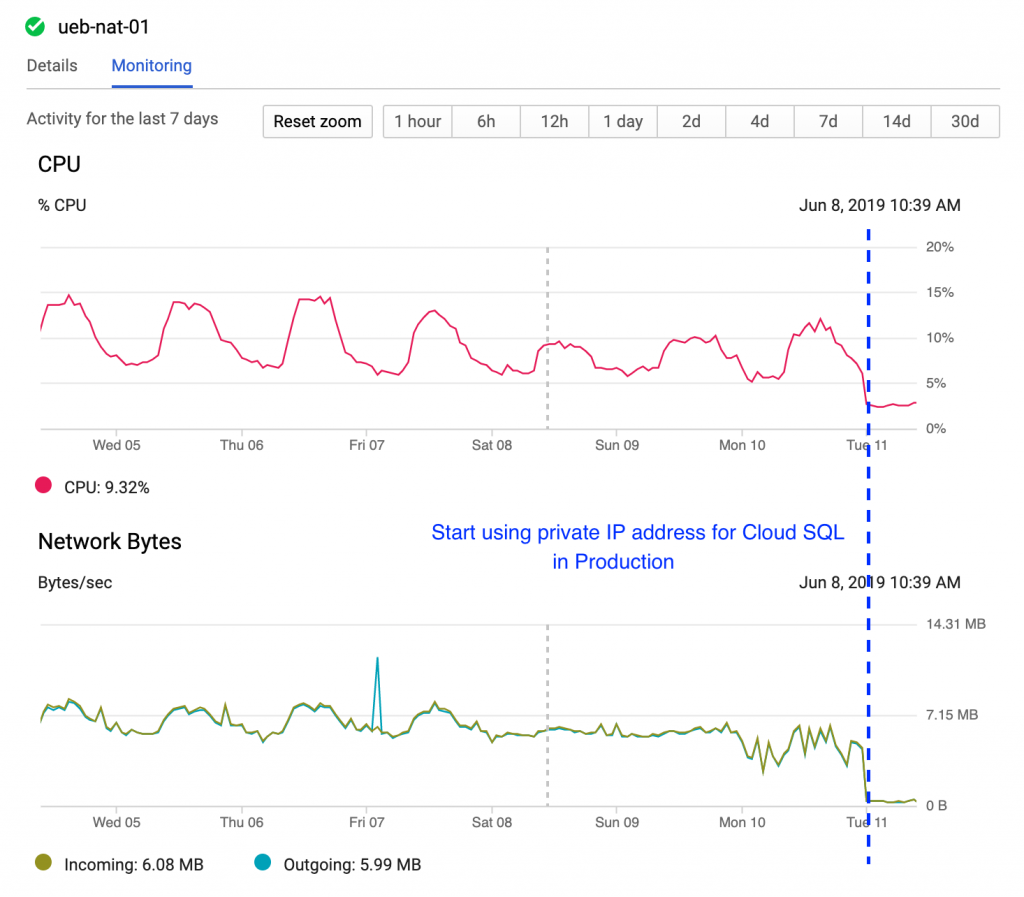
Task: Click the gray dashed cursor line in CPU chart
Action: pyautogui.click(x=547, y=338)
